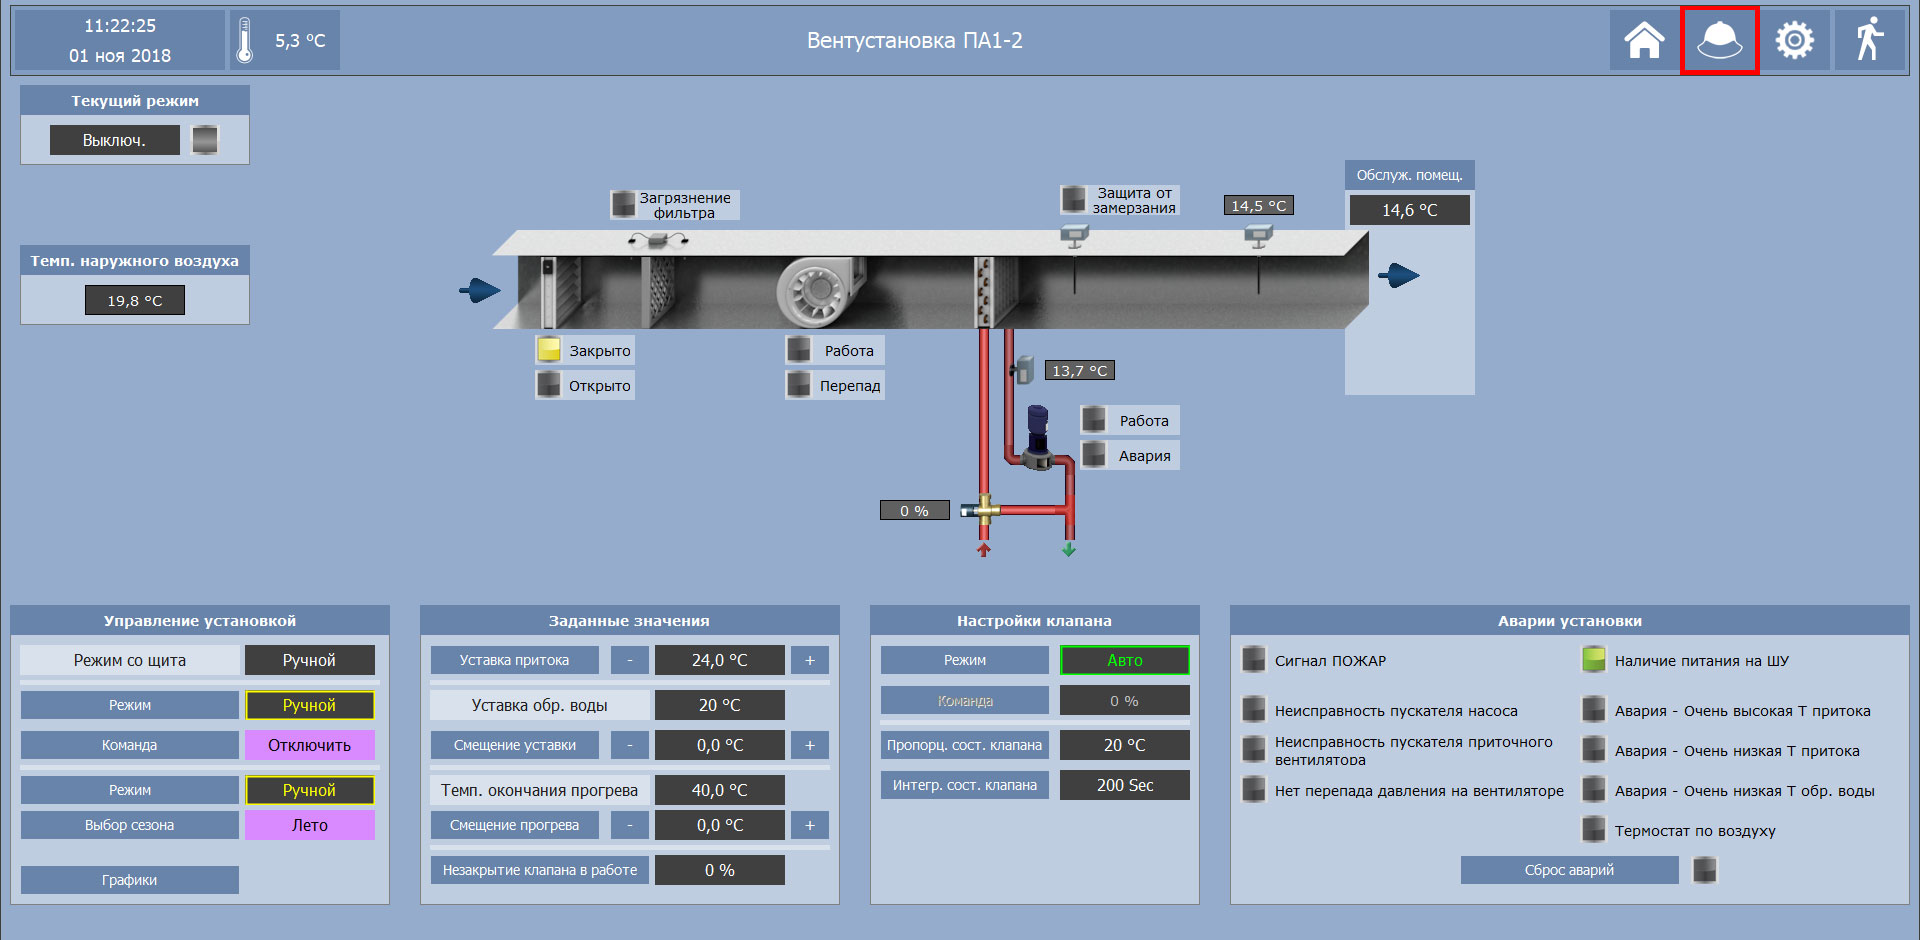Select the three-way valve on pipe

coord(985,509)
